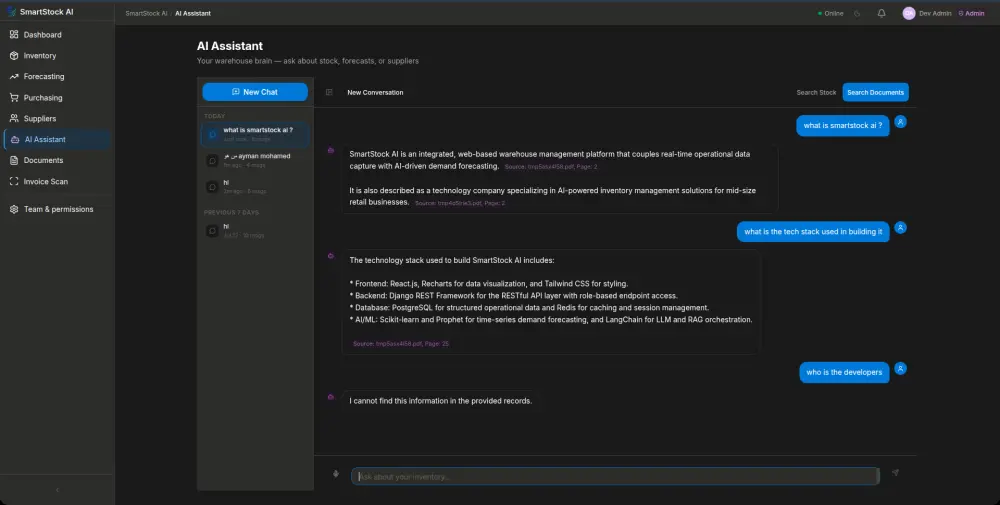The image size is (1000, 505).
Task: Click the SmartStock AI logo
Action: click(40, 12)
